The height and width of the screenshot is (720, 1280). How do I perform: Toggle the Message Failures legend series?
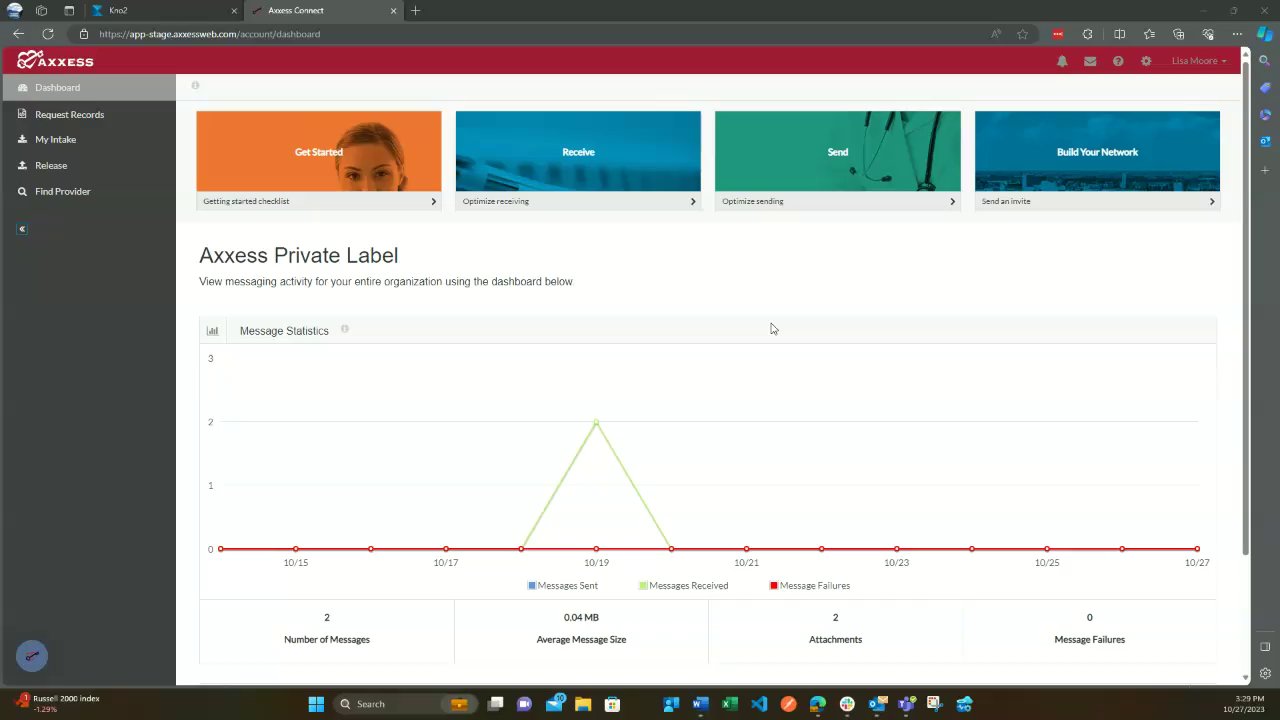(810, 585)
